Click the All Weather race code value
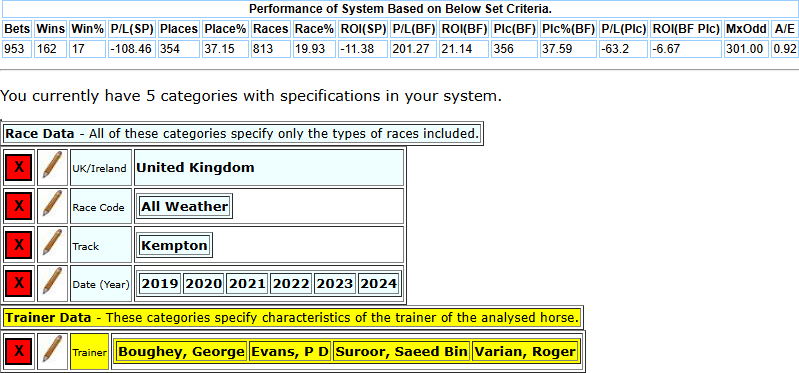799x373 pixels. 184,206
